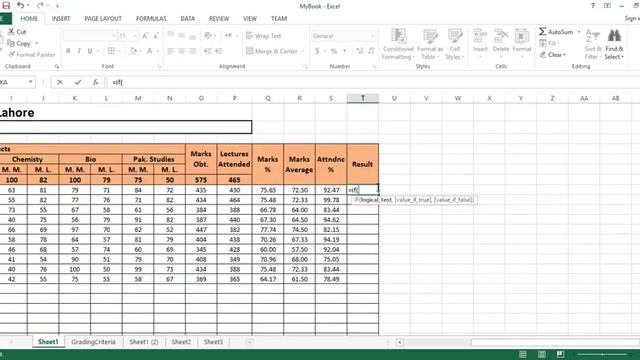Switch to the HOME ribbon tab

coord(29,18)
